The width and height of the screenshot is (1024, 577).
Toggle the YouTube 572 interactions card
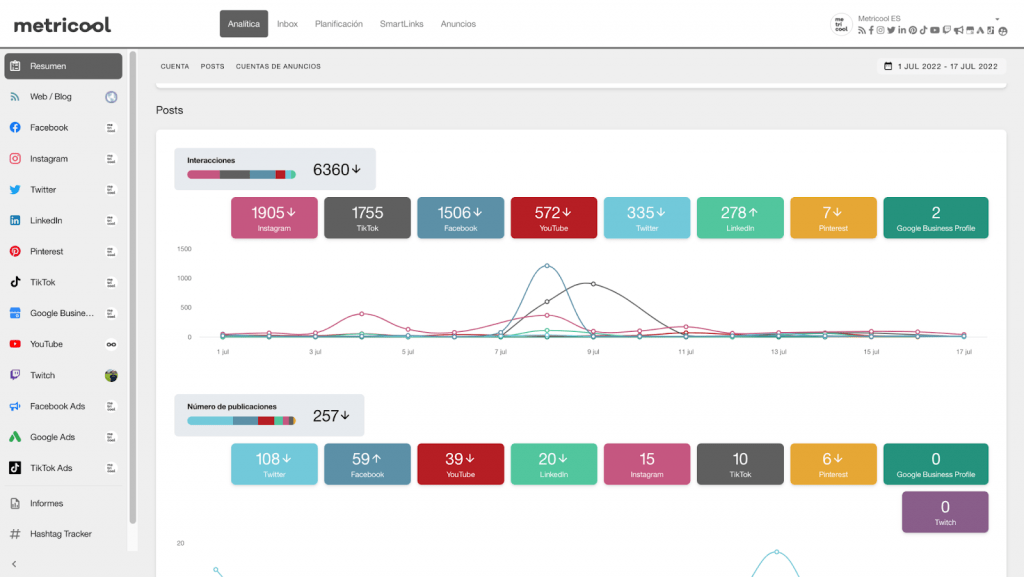coord(554,218)
